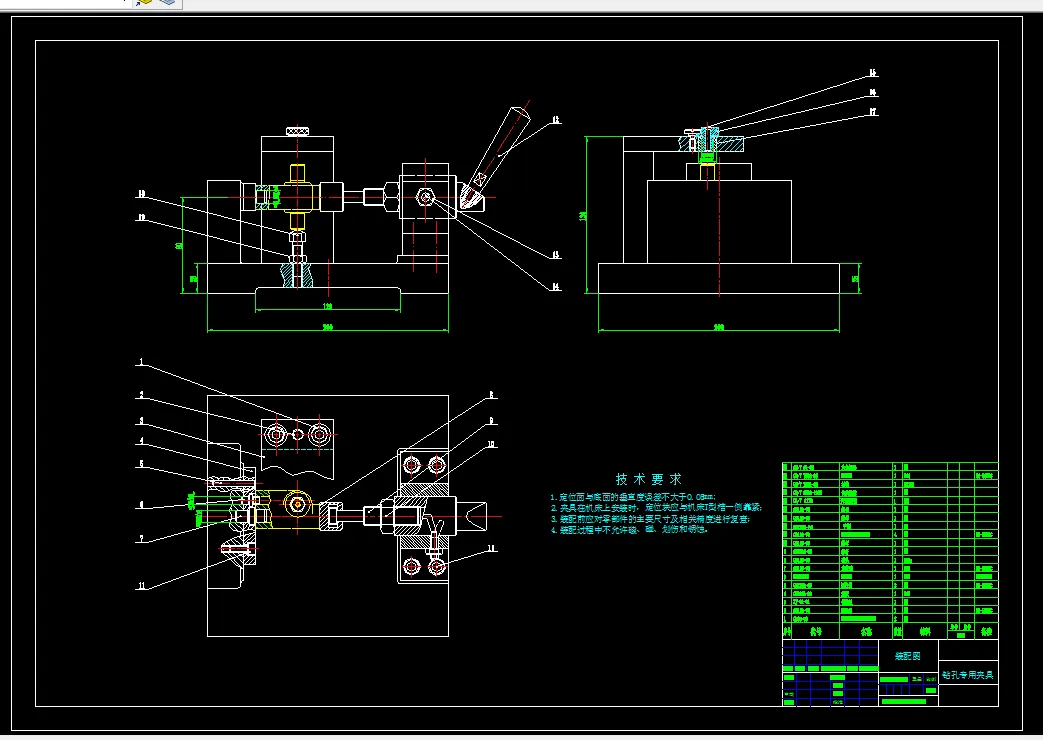
Task: Click the tilted drill bit in front view
Action: [497, 158]
